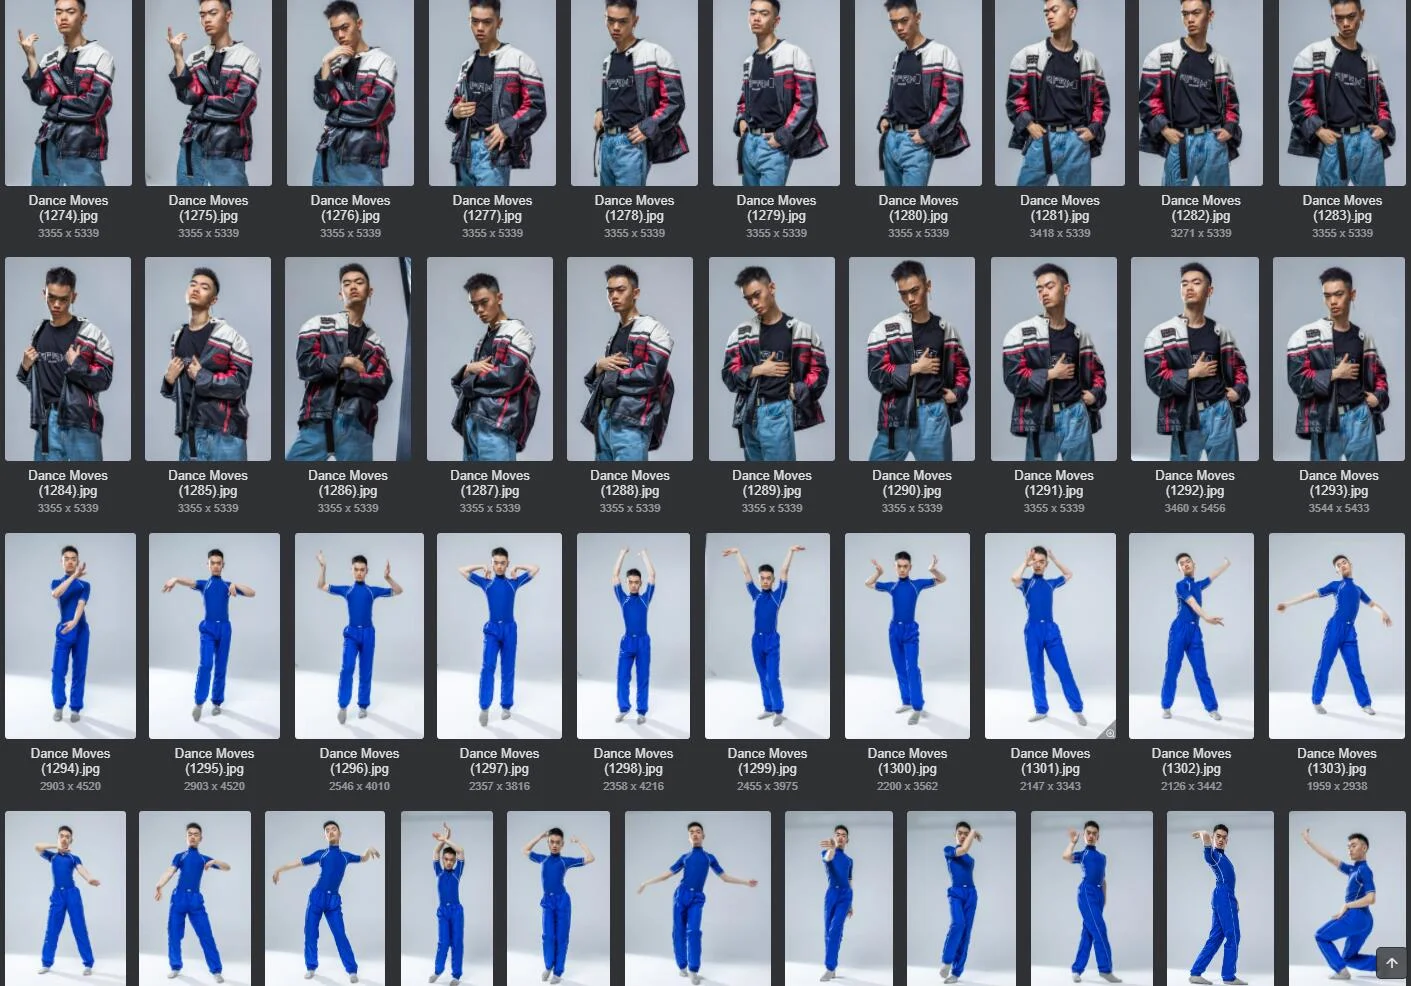The width and height of the screenshot is (1411, 986).
Task: Open the bottom-row thumbnail of the kneeling pose
Action: 1347,898
